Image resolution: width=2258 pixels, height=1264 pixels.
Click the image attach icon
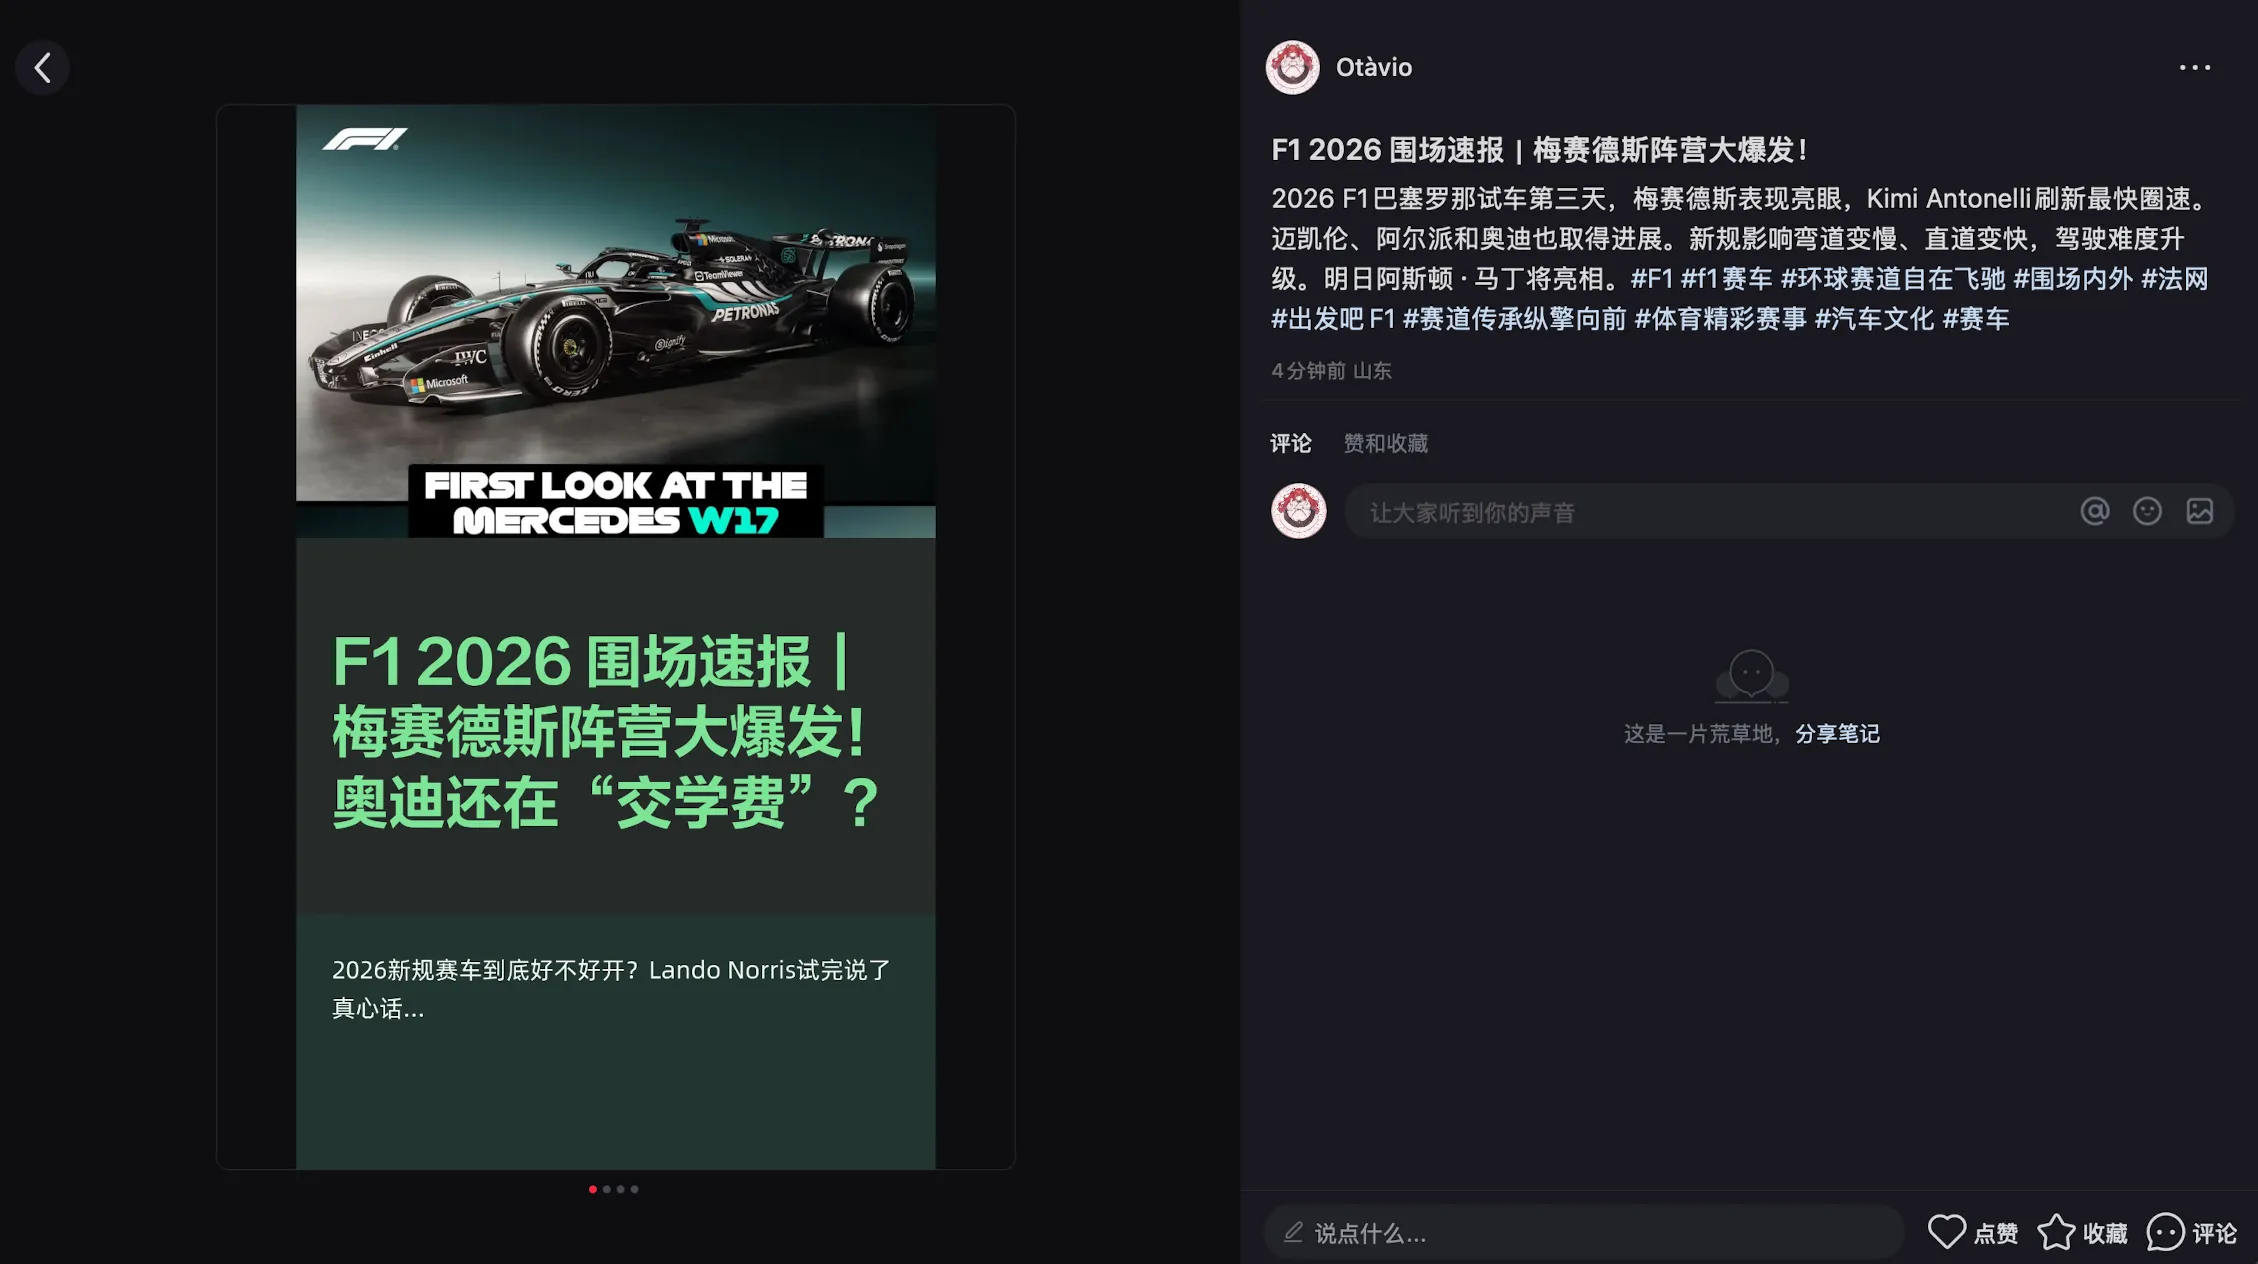click(x=2200, y=512)
